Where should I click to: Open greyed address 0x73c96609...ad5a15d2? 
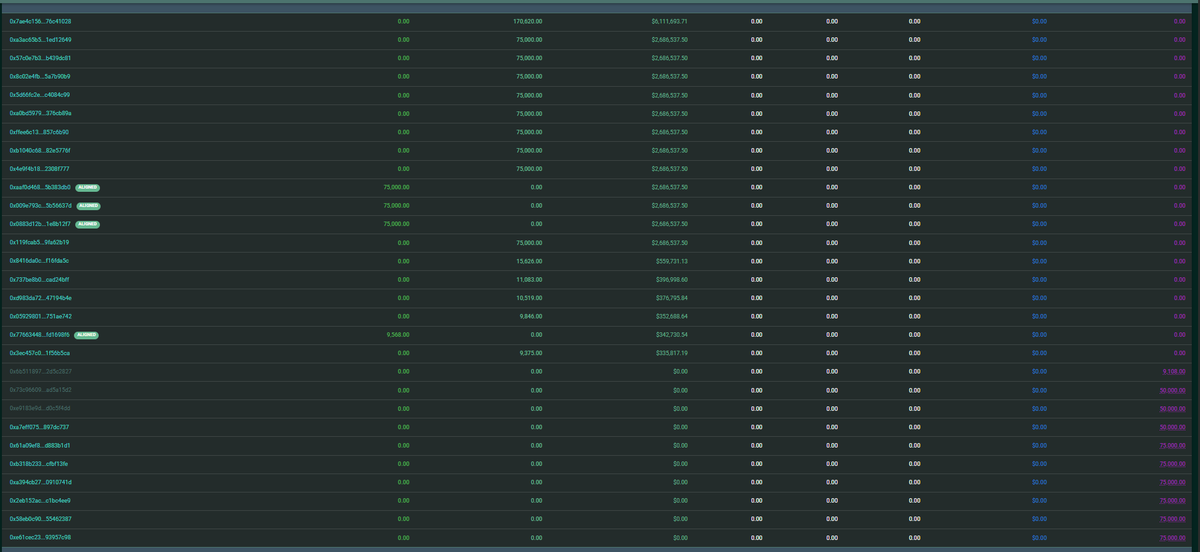pos(40,390)
